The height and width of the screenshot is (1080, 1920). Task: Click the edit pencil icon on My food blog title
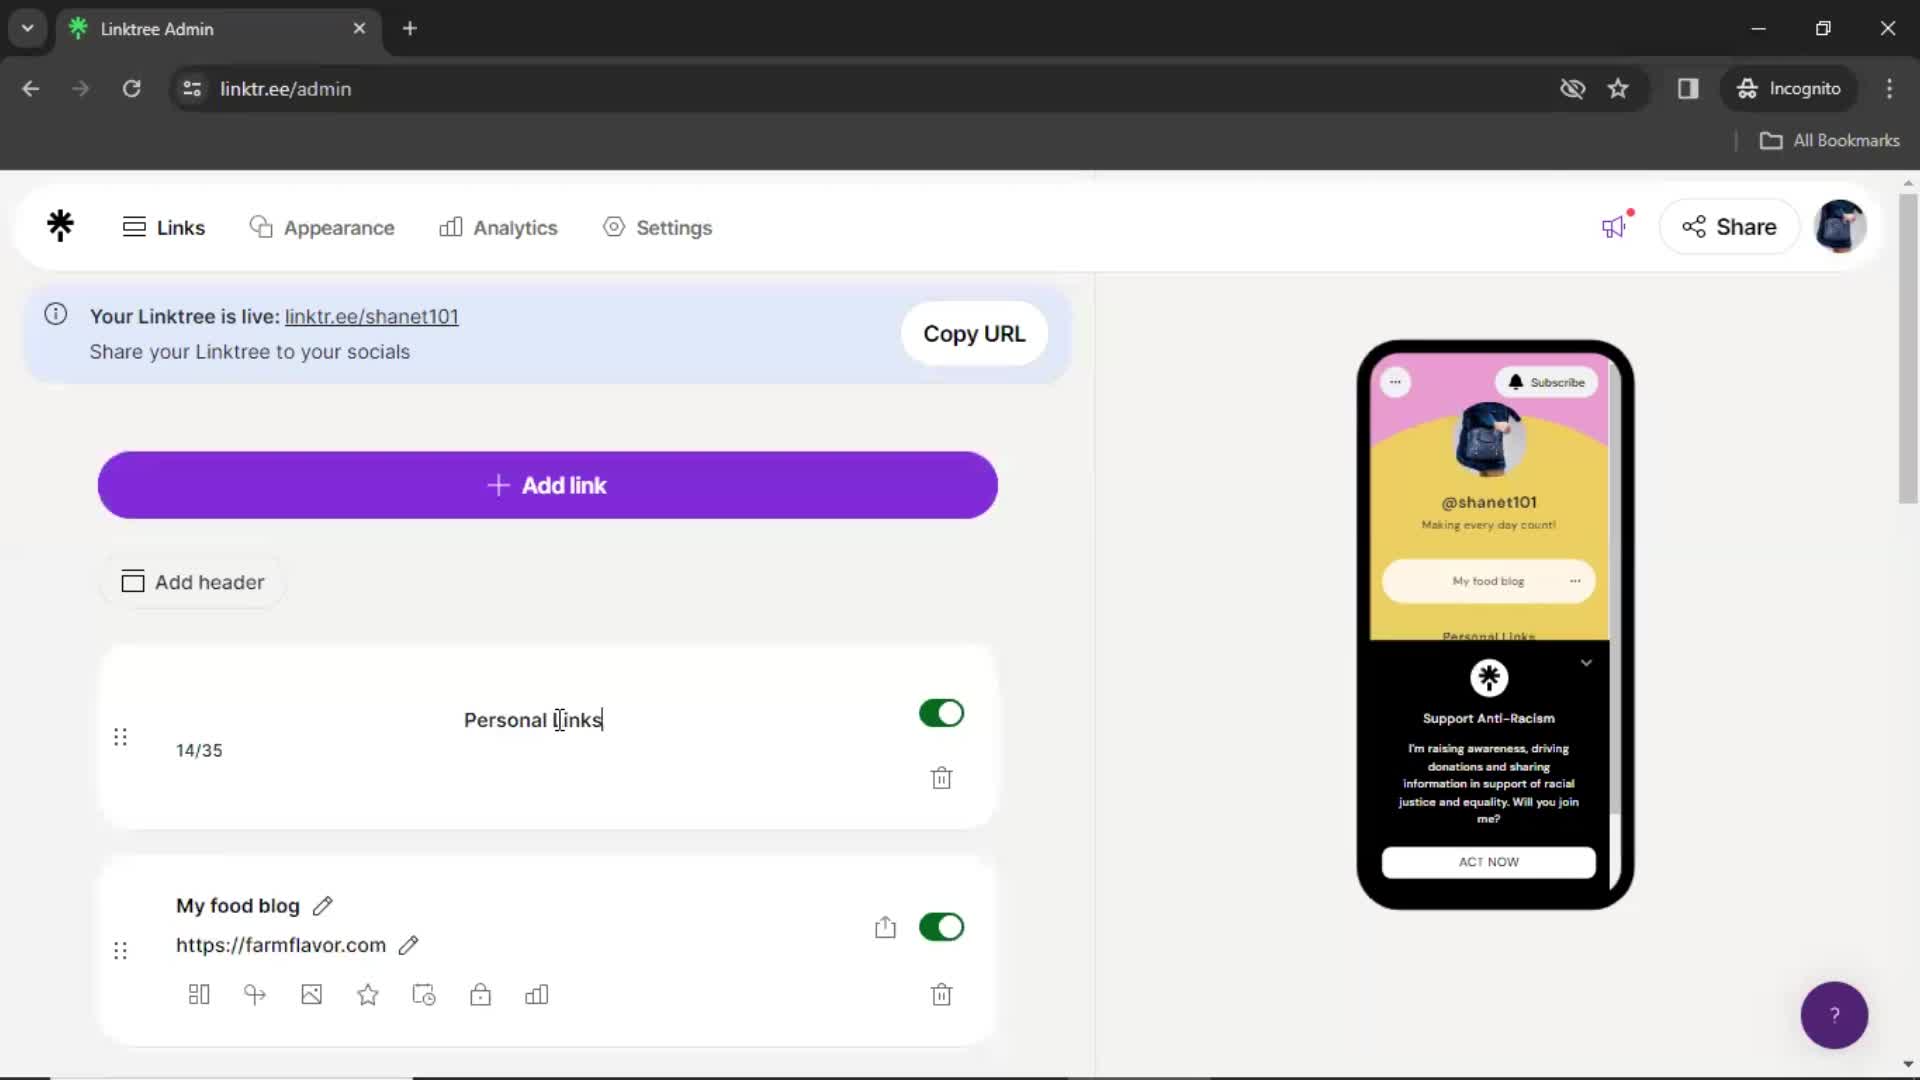(x=323, y=906)
